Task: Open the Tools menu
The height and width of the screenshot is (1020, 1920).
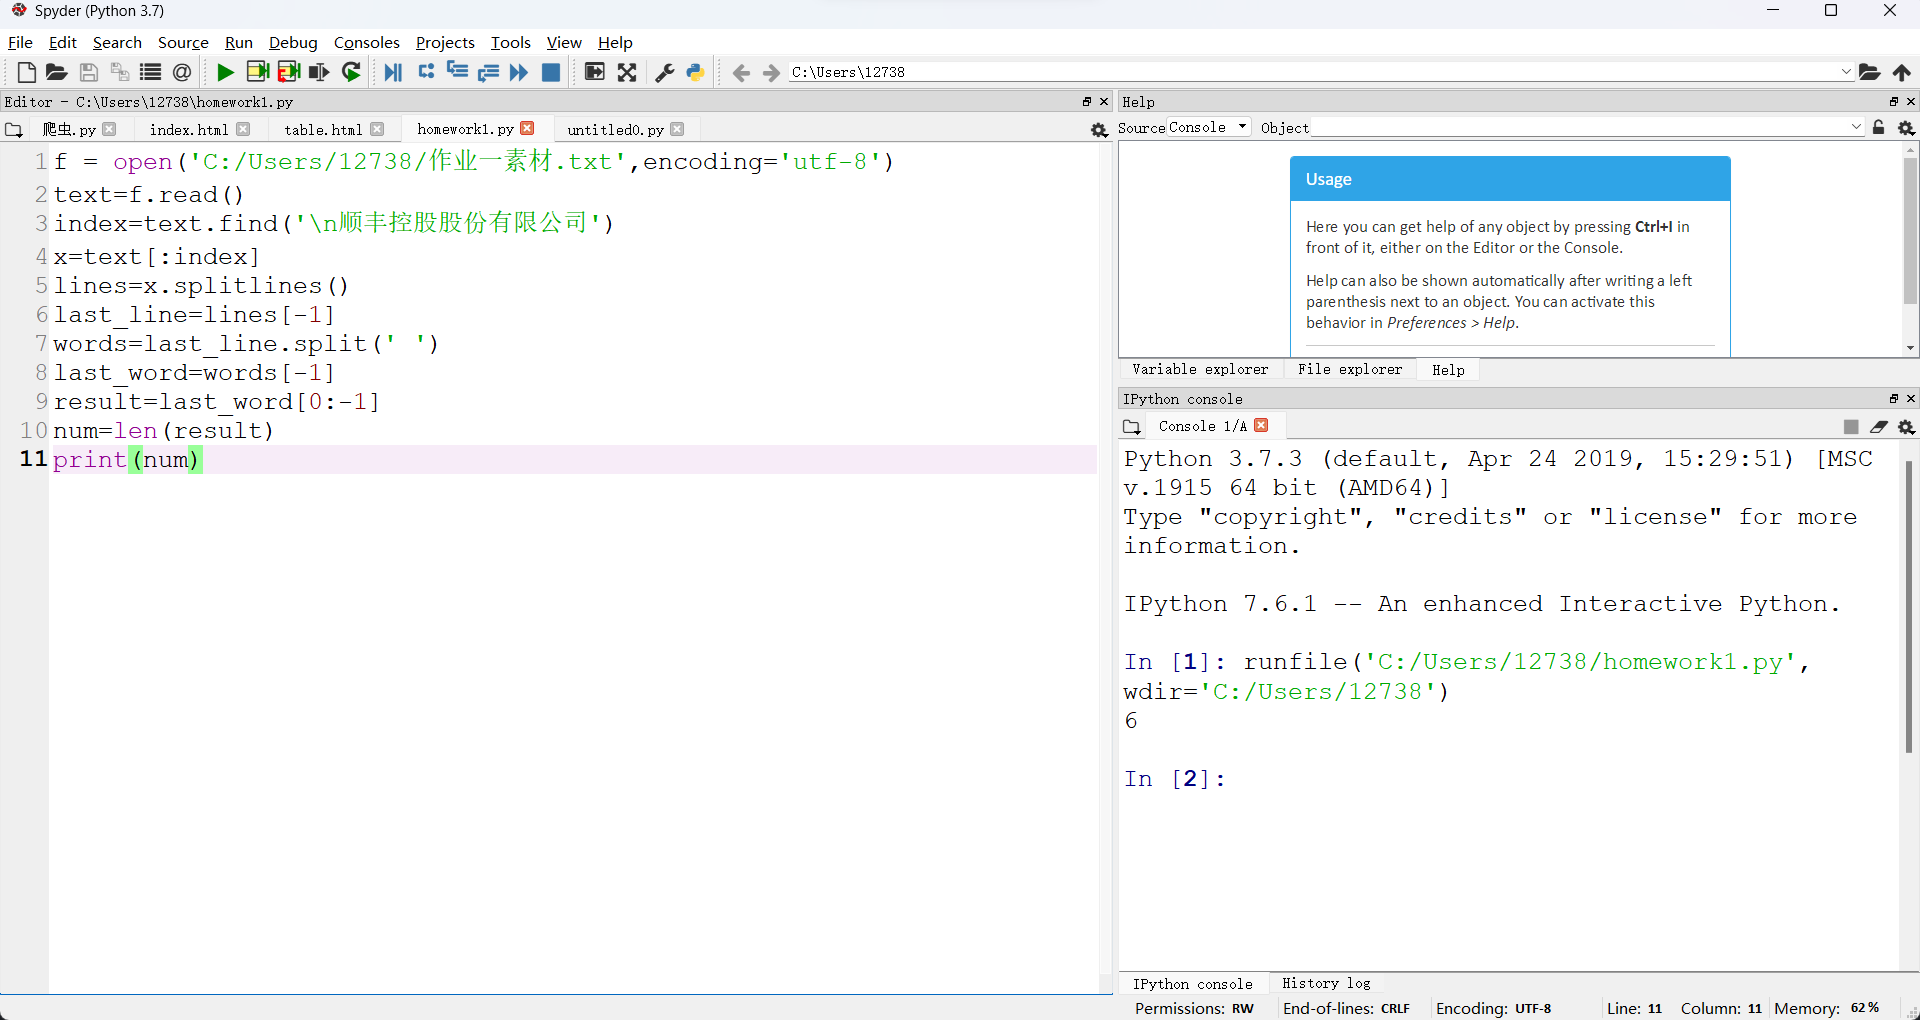Action: click(x=510, y=42)
